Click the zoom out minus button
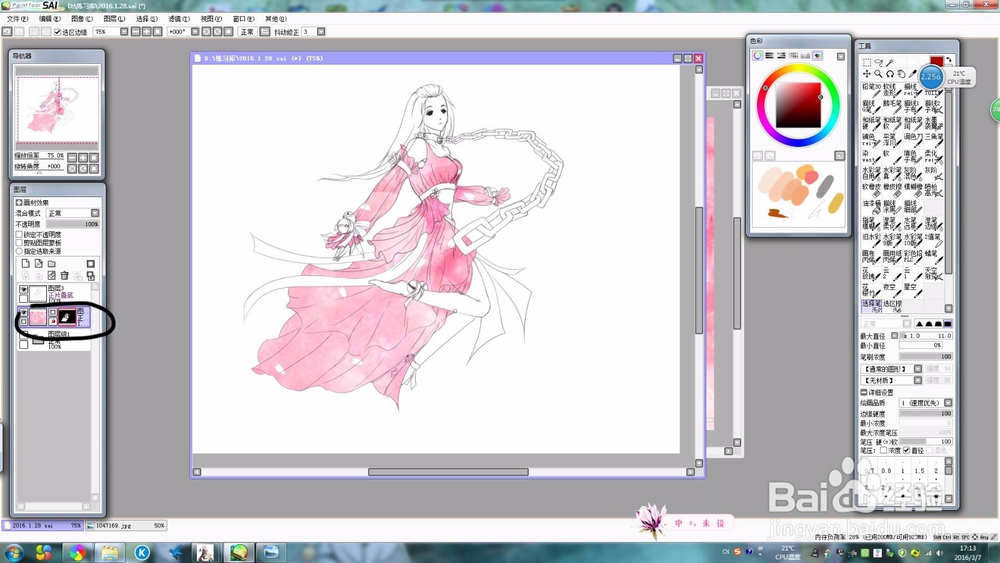The height and width of the screenshot is (563, 1000). click(135, 31)
